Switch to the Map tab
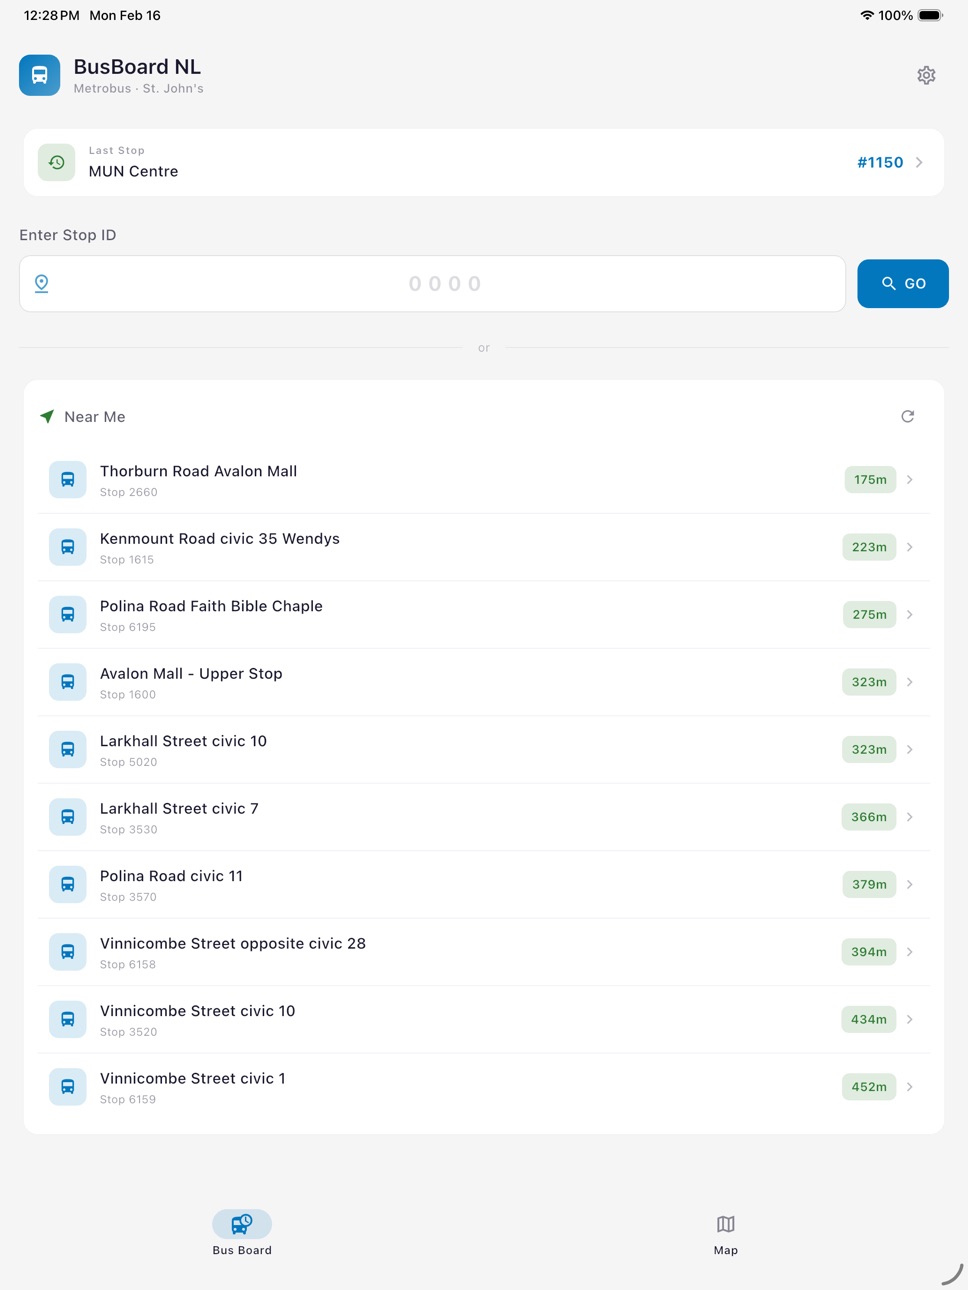The width and height of the screenshot is (968, 1290). [726, 1234]
